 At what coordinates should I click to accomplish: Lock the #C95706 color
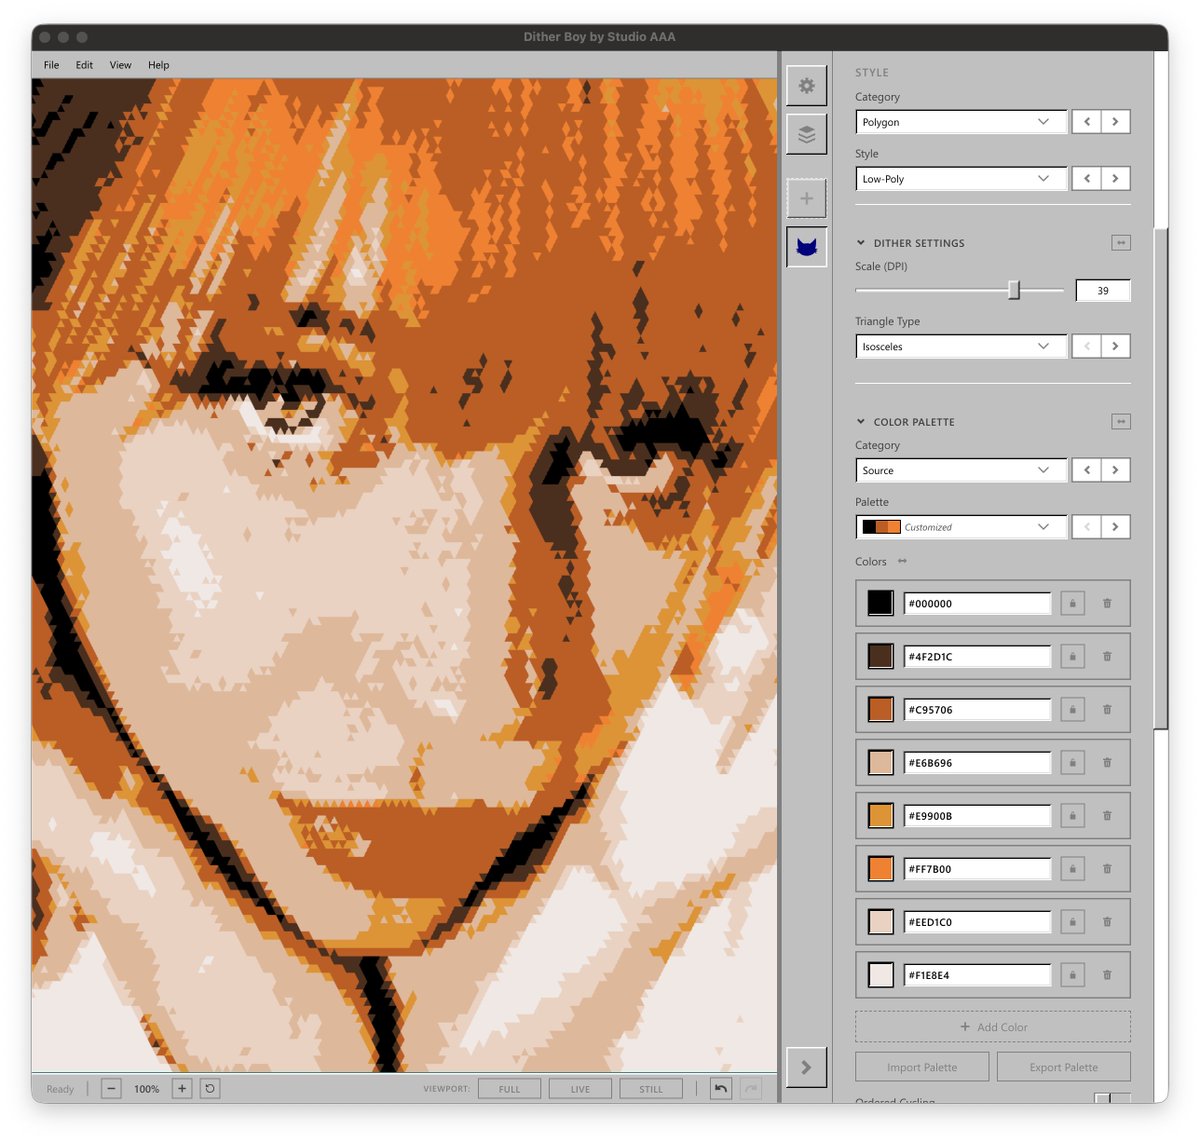coord(1072,709)
